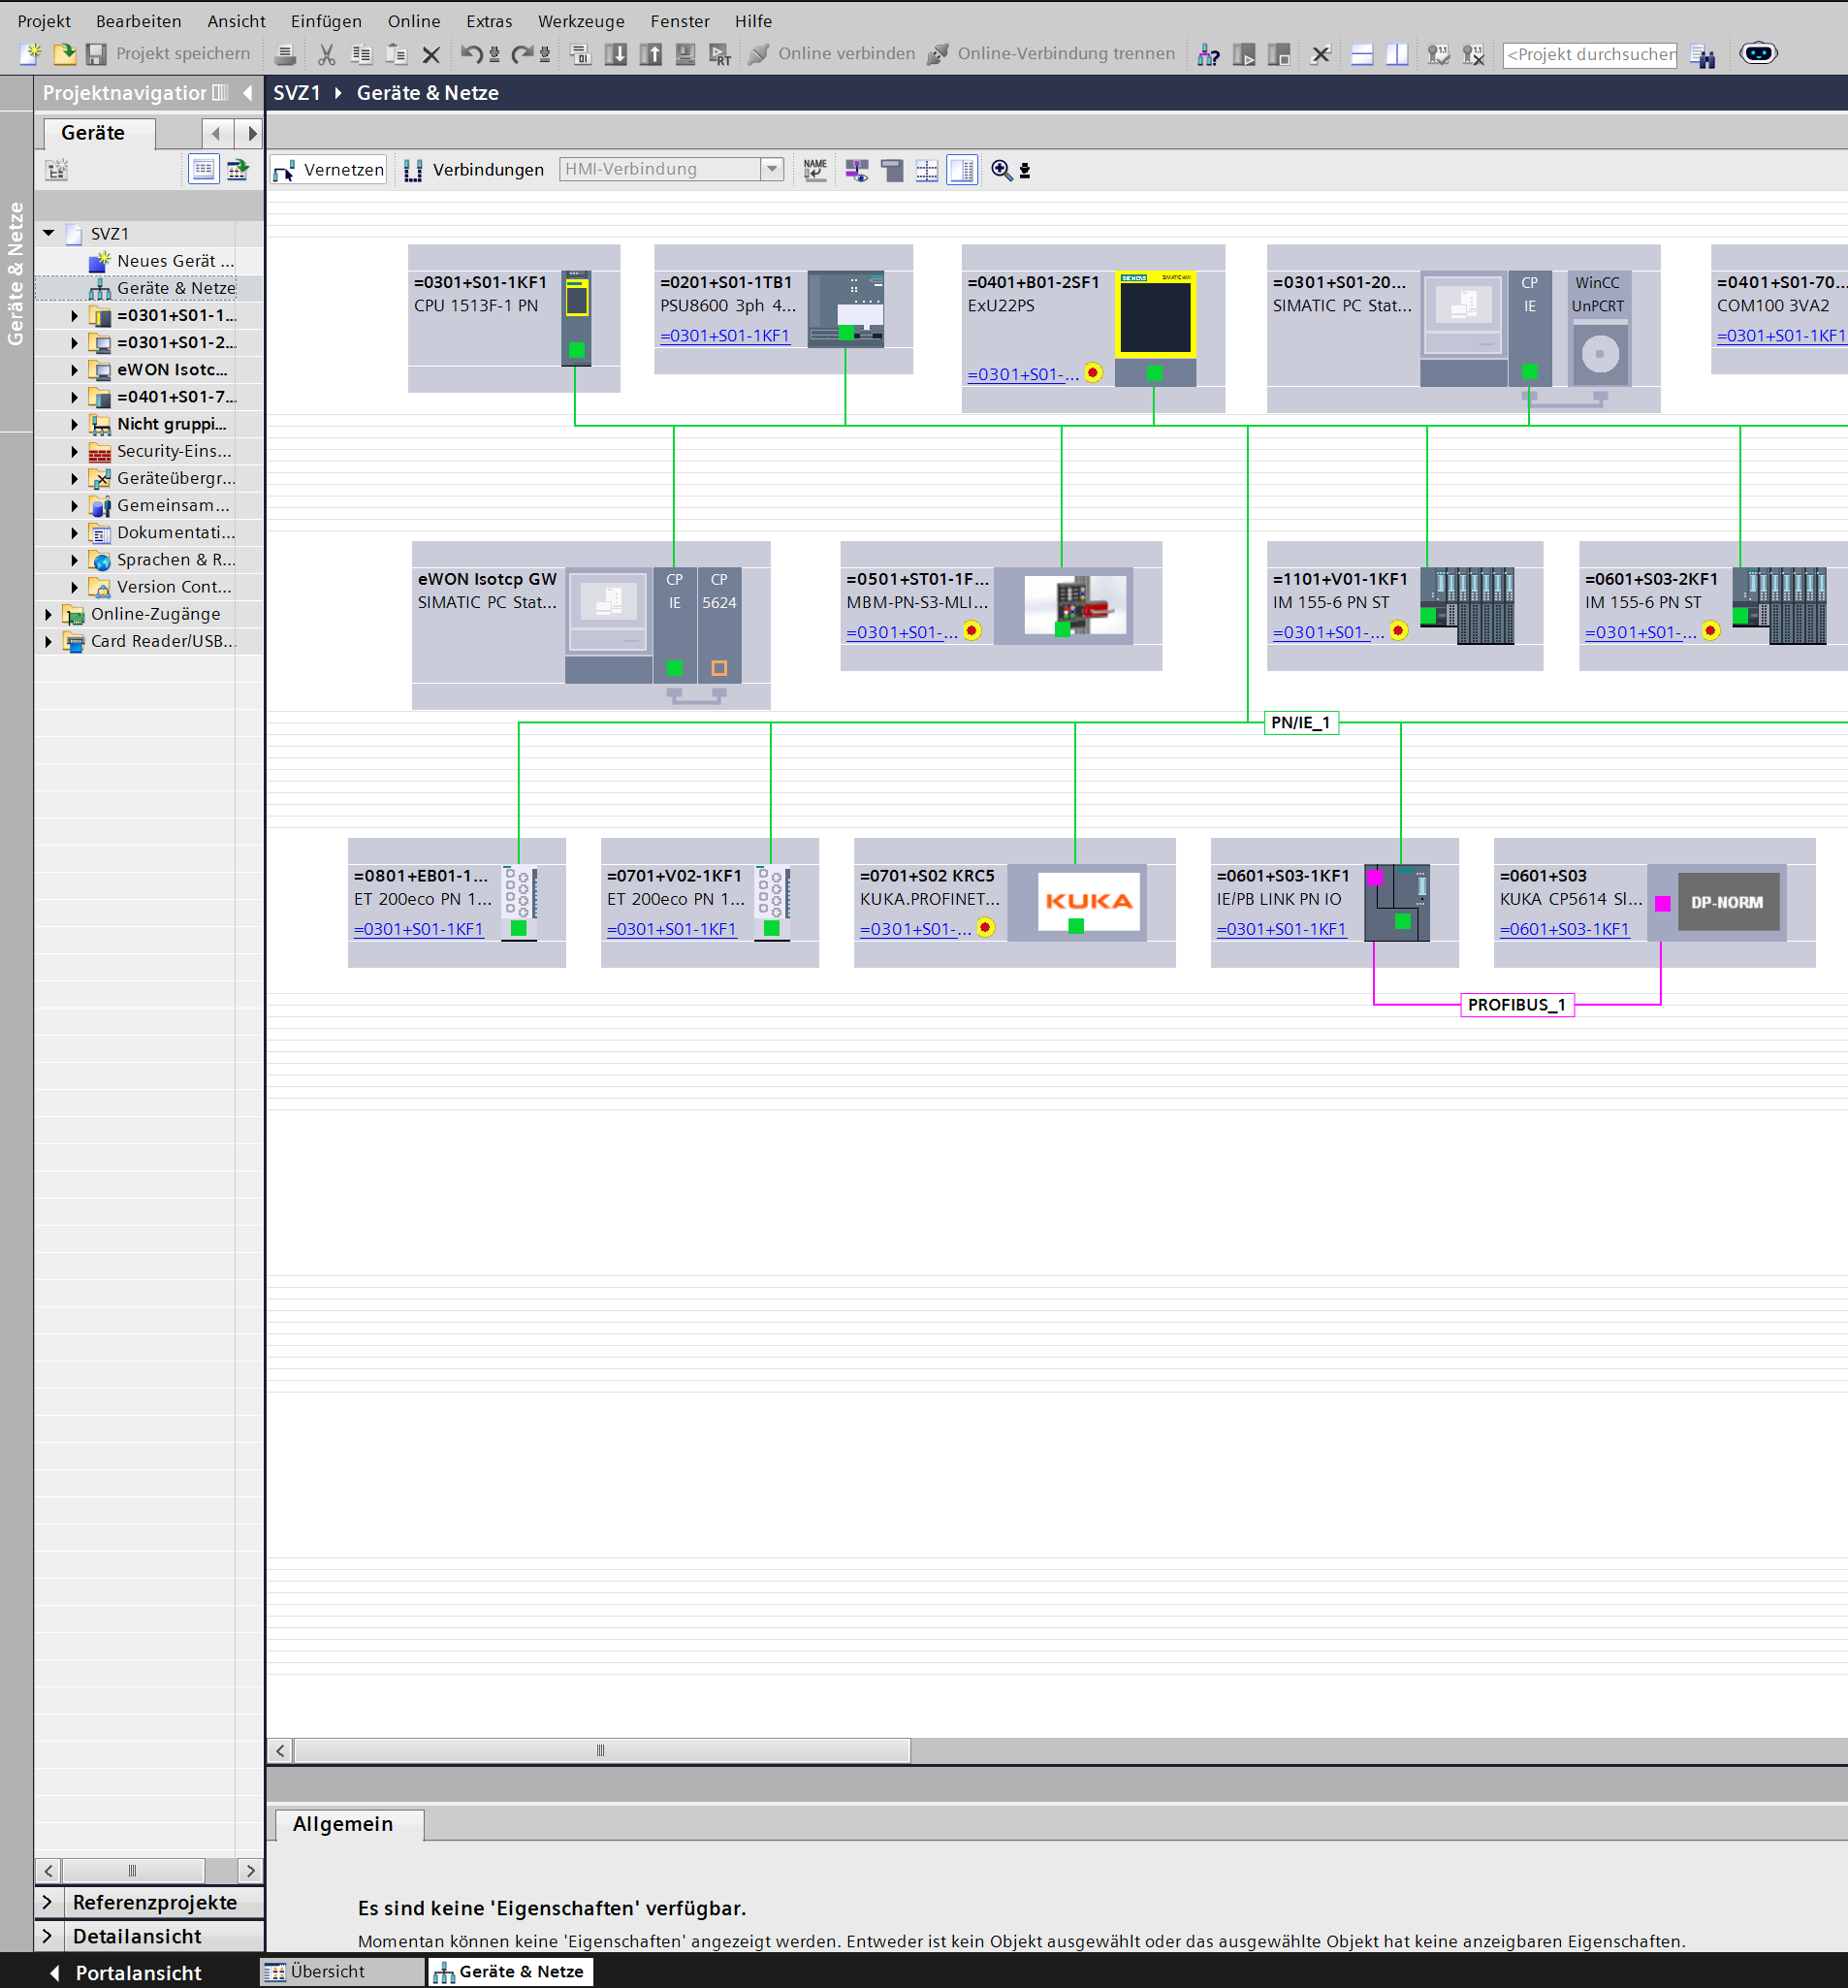Click =0601+S03-1KF1 link under KUKA CP5614
The image size is (1848, 1988).
pyautogui.click(x=1564, y=929)
